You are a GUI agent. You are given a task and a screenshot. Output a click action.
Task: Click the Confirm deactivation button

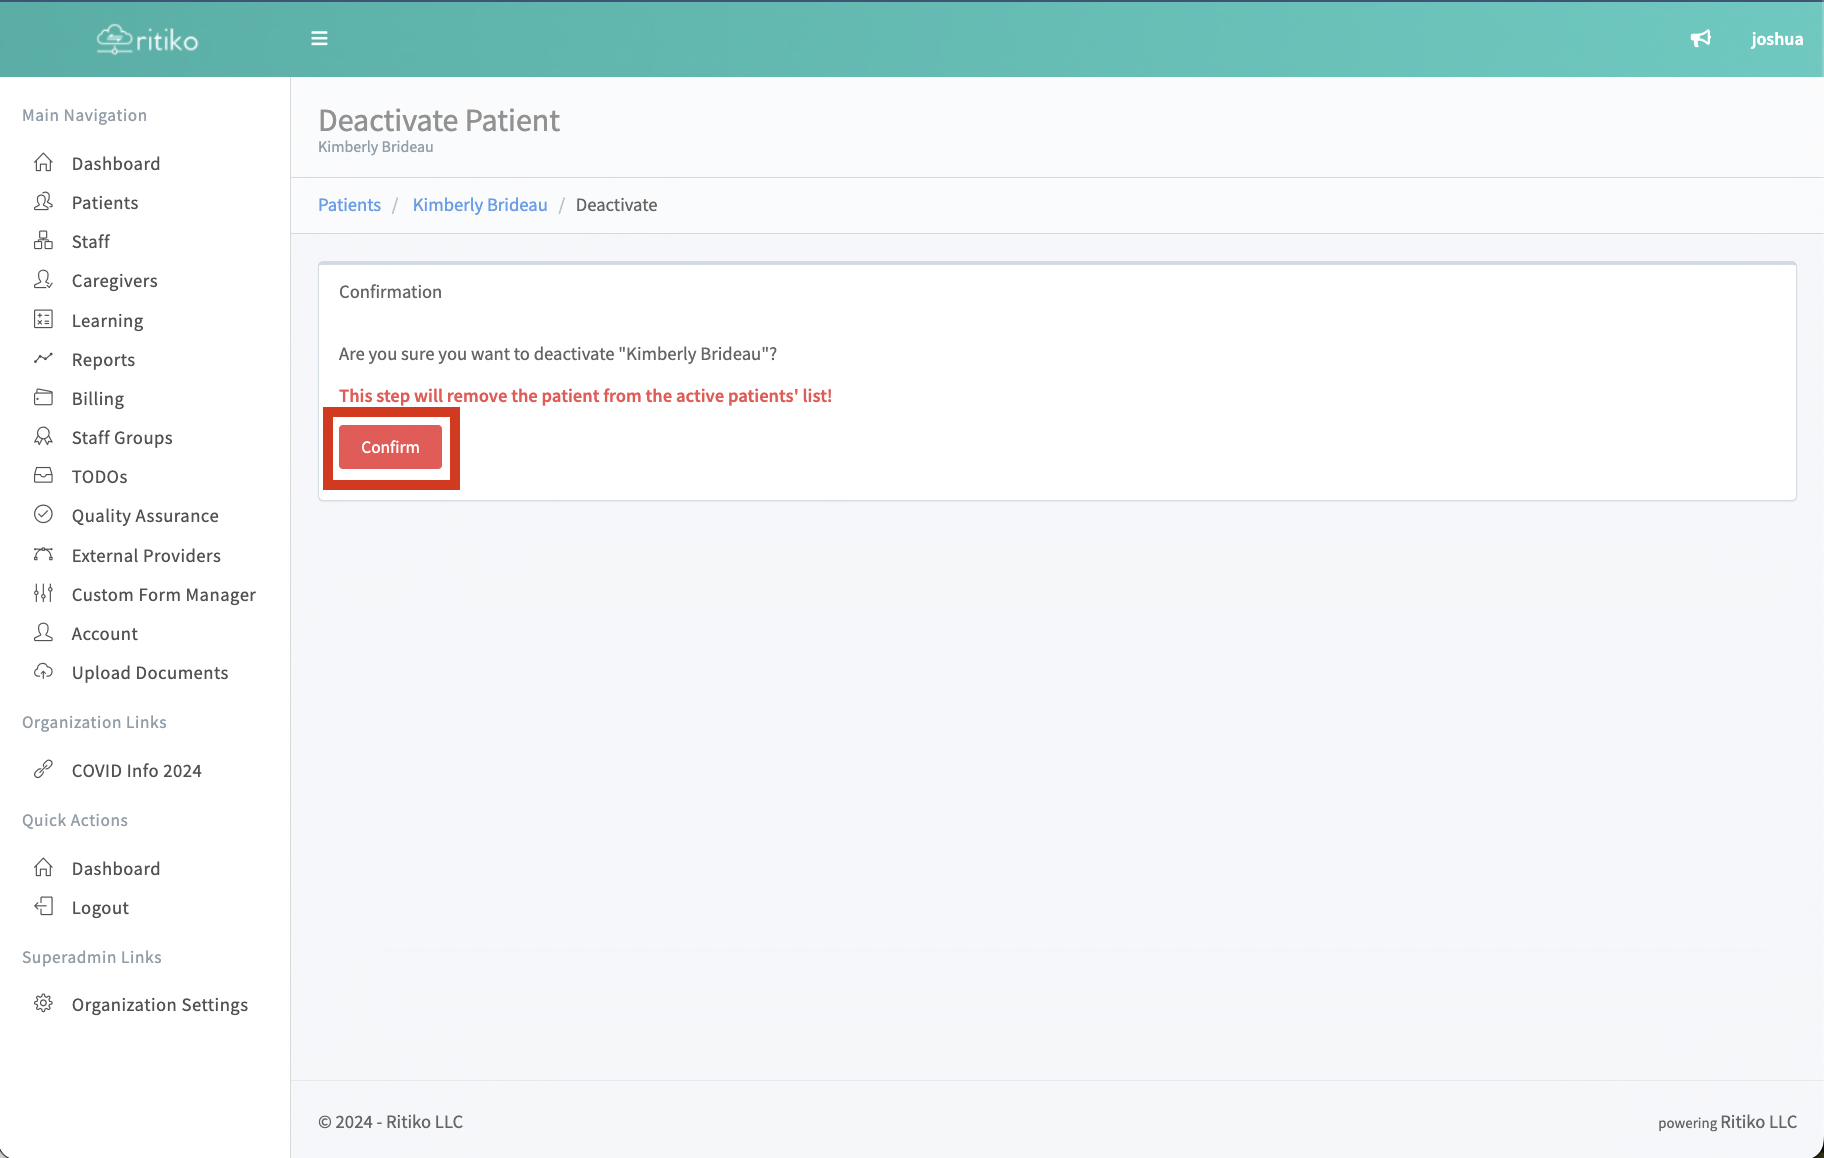click(x=390, y=447)
